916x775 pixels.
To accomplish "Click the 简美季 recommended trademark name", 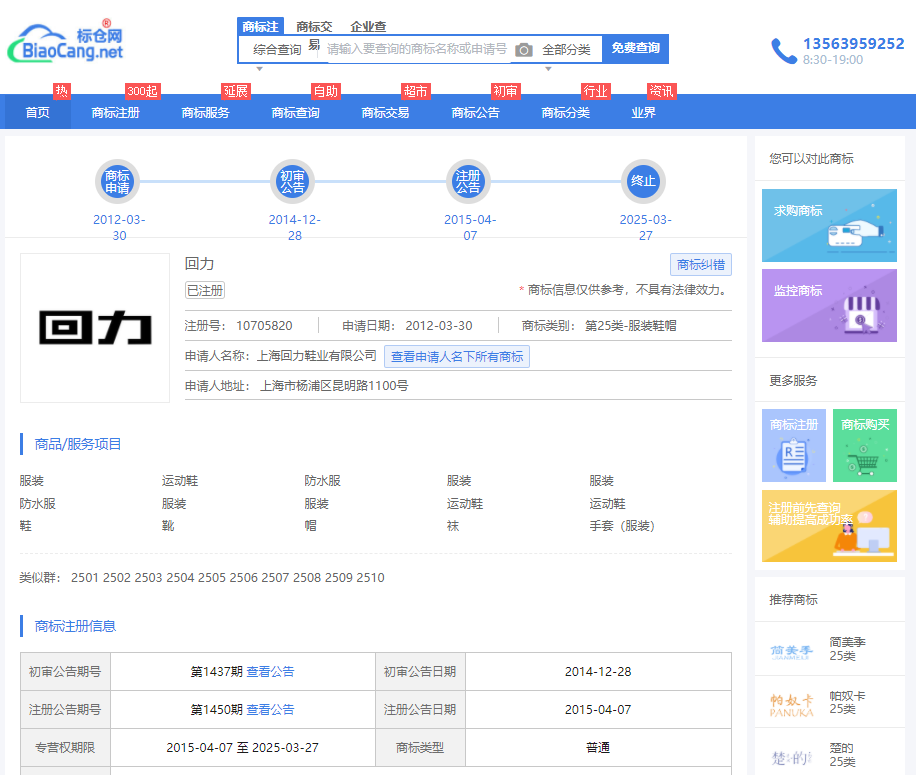I will point(847,642).
